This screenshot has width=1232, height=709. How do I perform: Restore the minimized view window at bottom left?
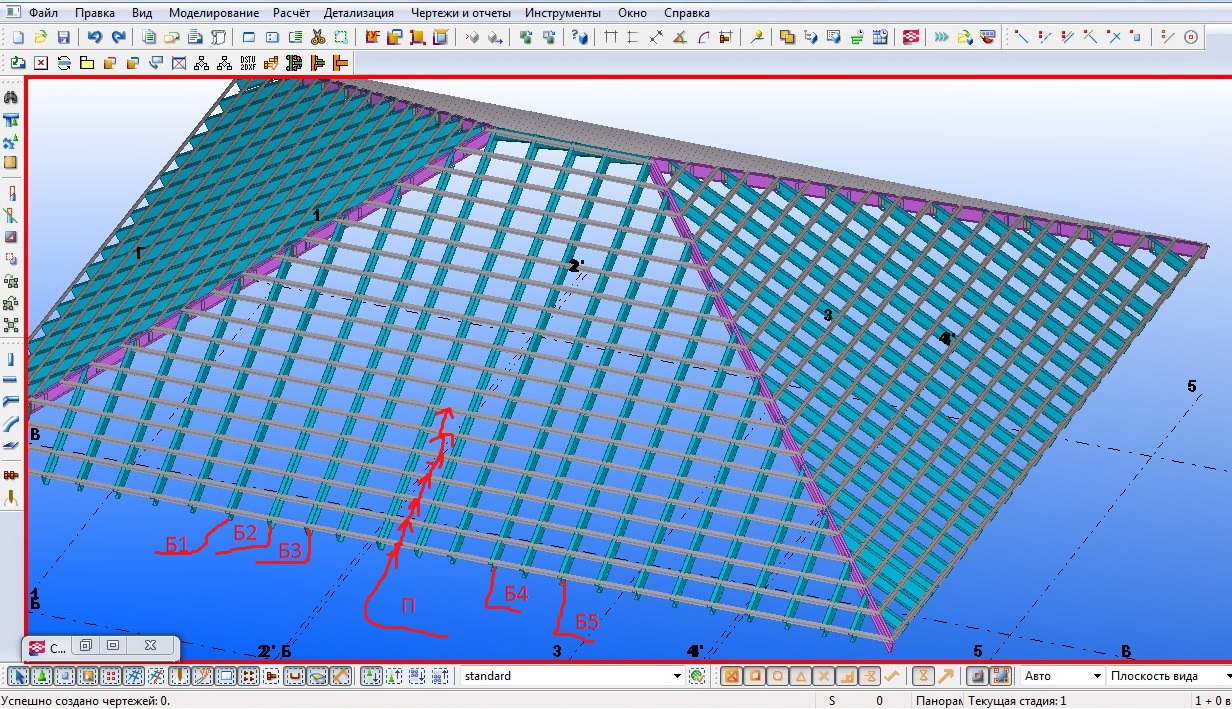pos(86,646)
